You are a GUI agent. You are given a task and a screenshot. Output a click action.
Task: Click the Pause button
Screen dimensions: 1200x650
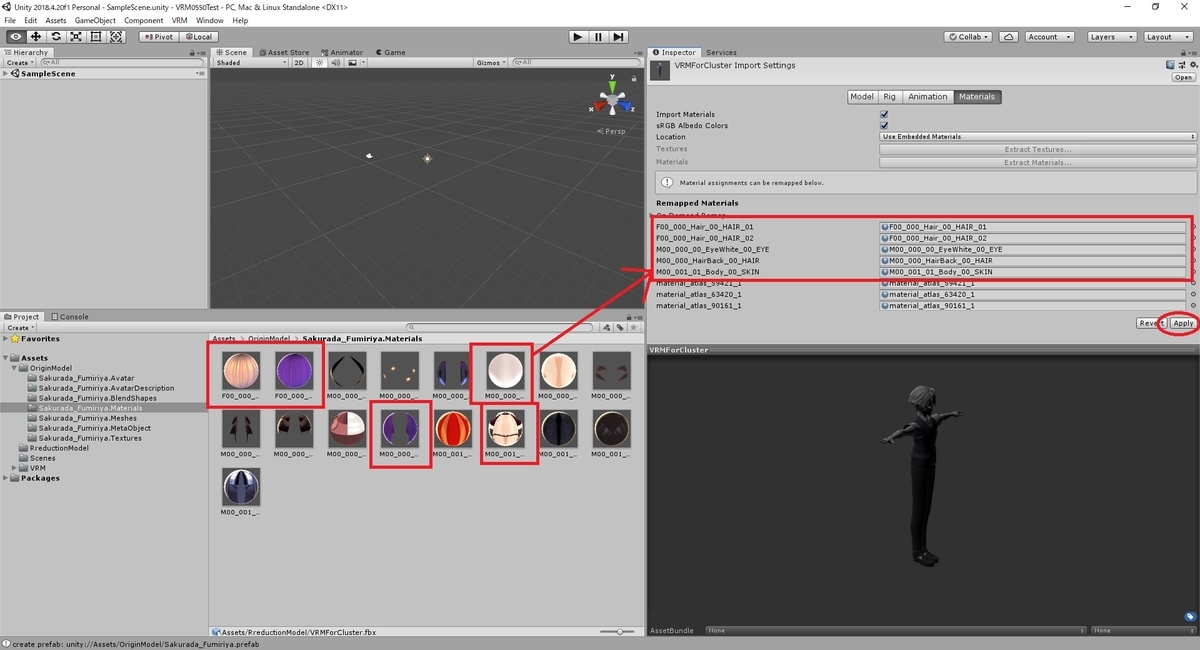598,37
